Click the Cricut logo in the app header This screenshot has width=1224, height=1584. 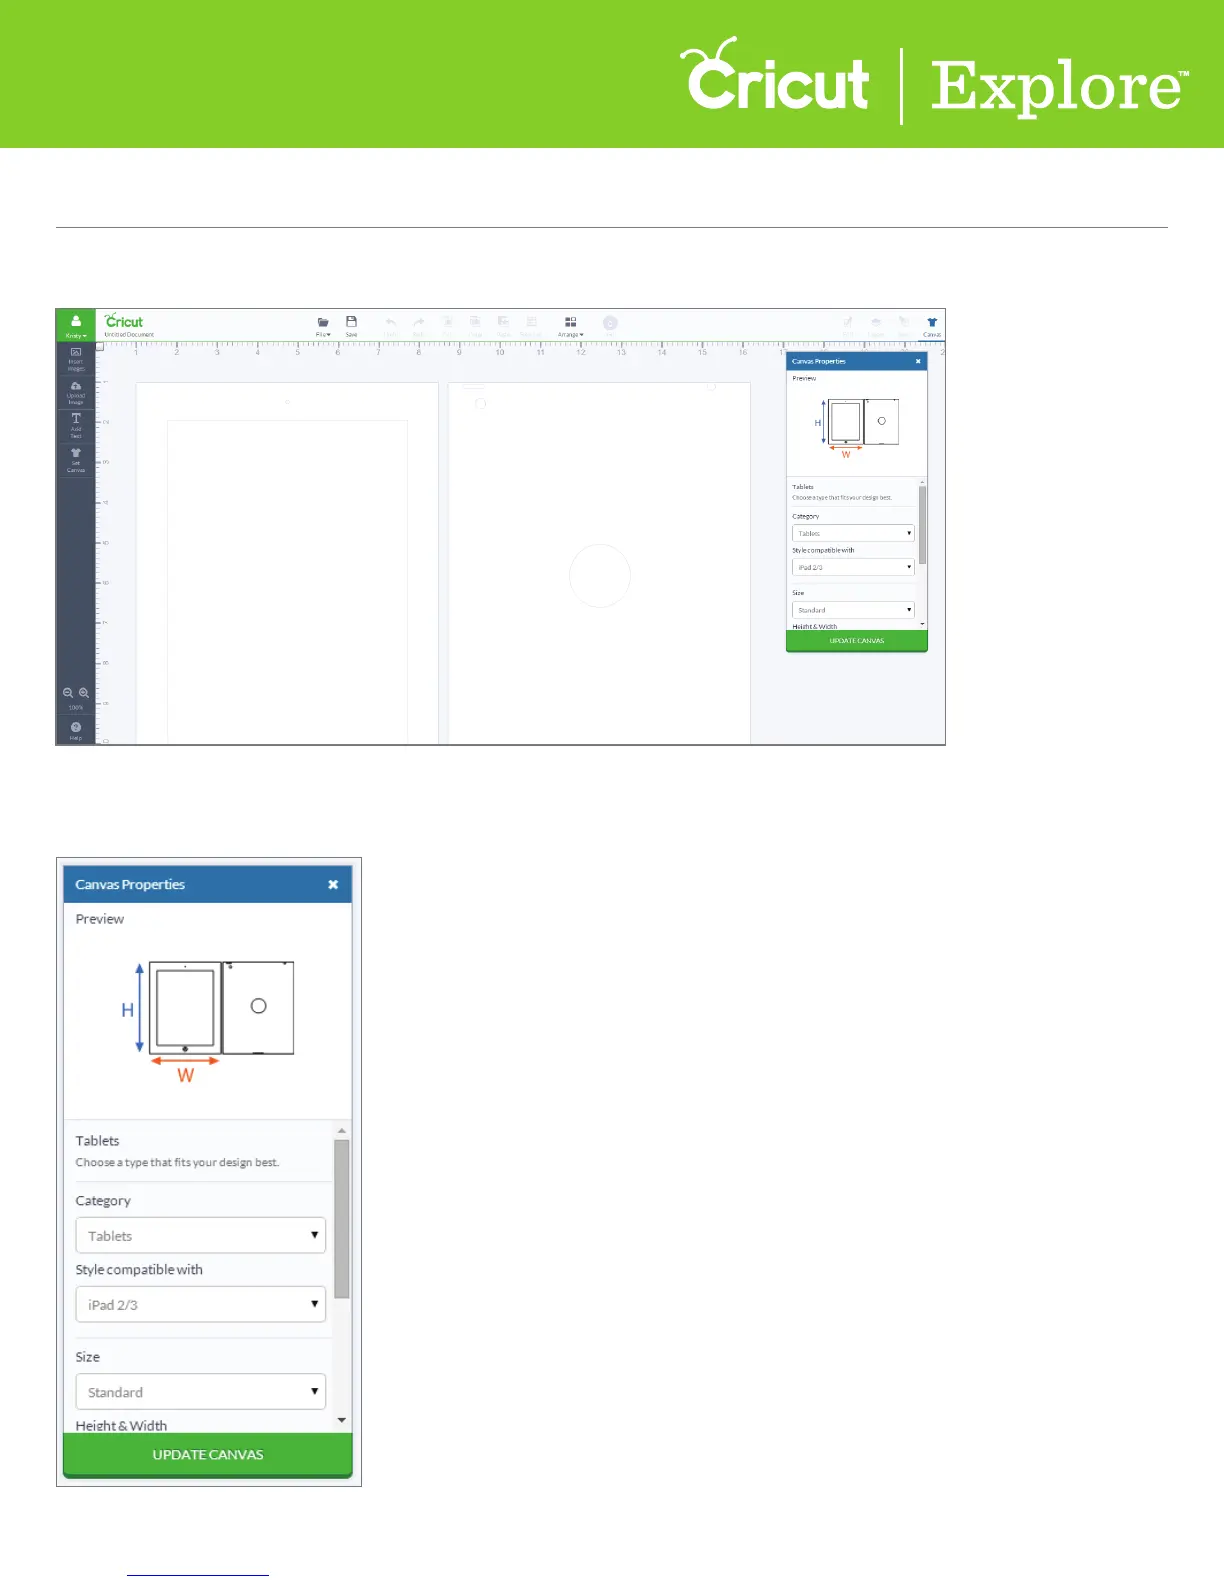pos(124,321)
